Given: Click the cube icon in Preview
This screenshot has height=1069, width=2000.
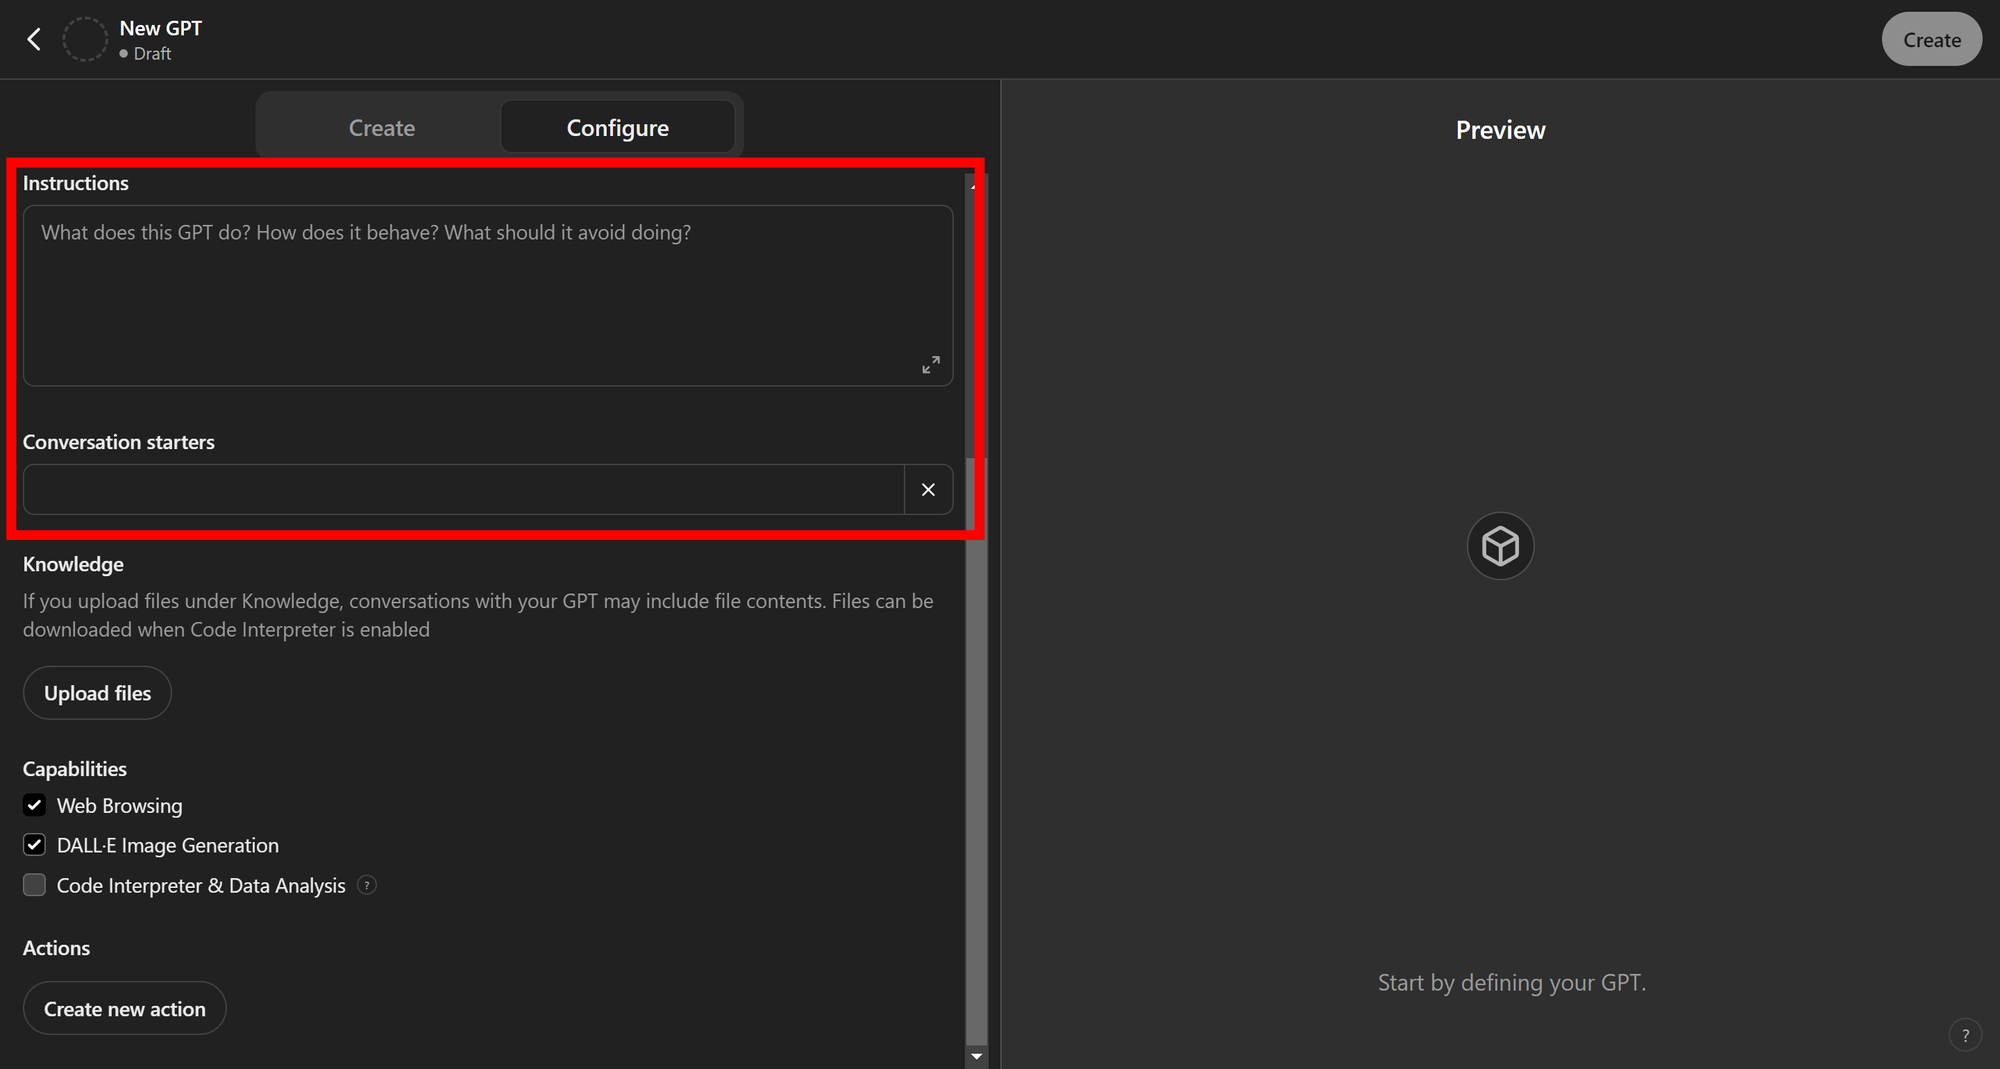Looking at the screenshot, I should click(x=1500, y=546).
